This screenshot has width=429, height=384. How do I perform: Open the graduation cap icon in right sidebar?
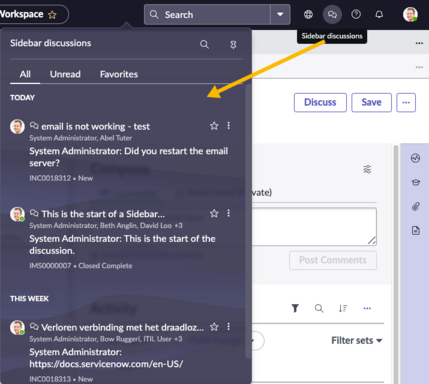415,182
